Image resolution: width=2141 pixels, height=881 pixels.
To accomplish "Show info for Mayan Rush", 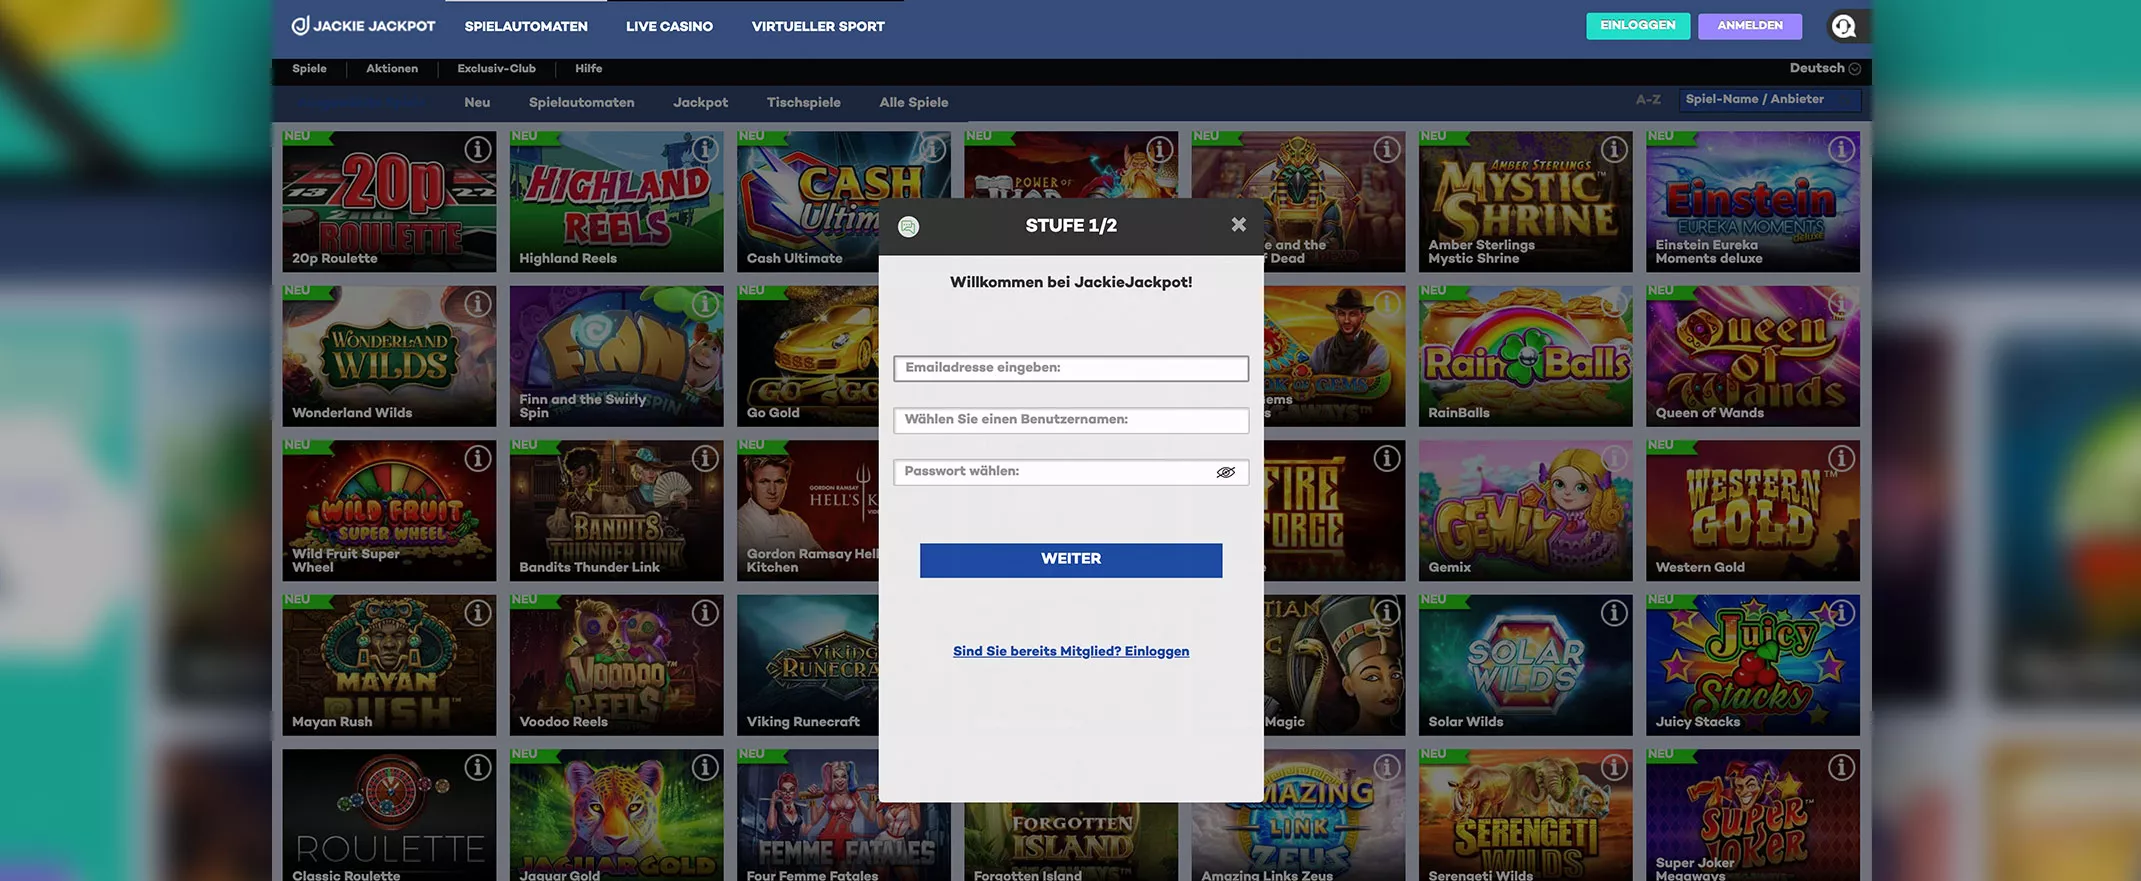I will pyautogui.click(x=478, y=613).
